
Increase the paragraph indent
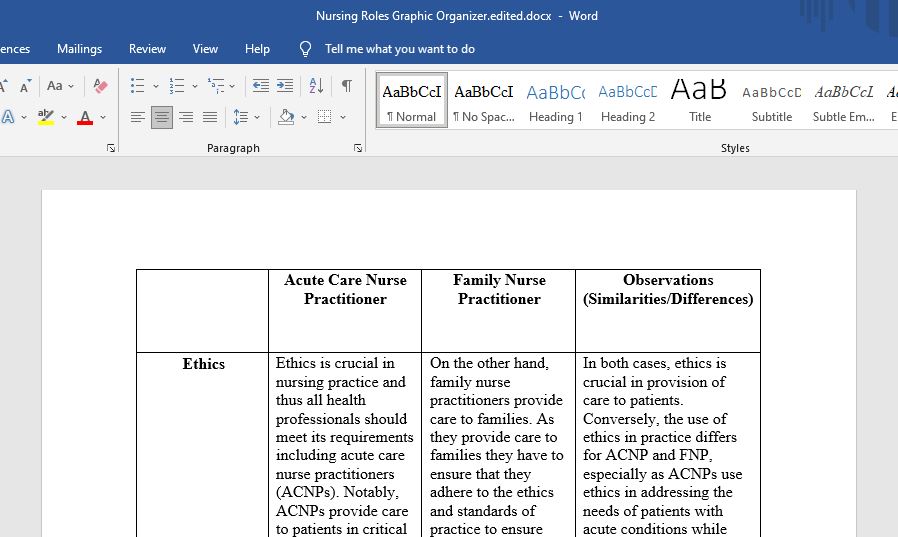tap(285, 86)
